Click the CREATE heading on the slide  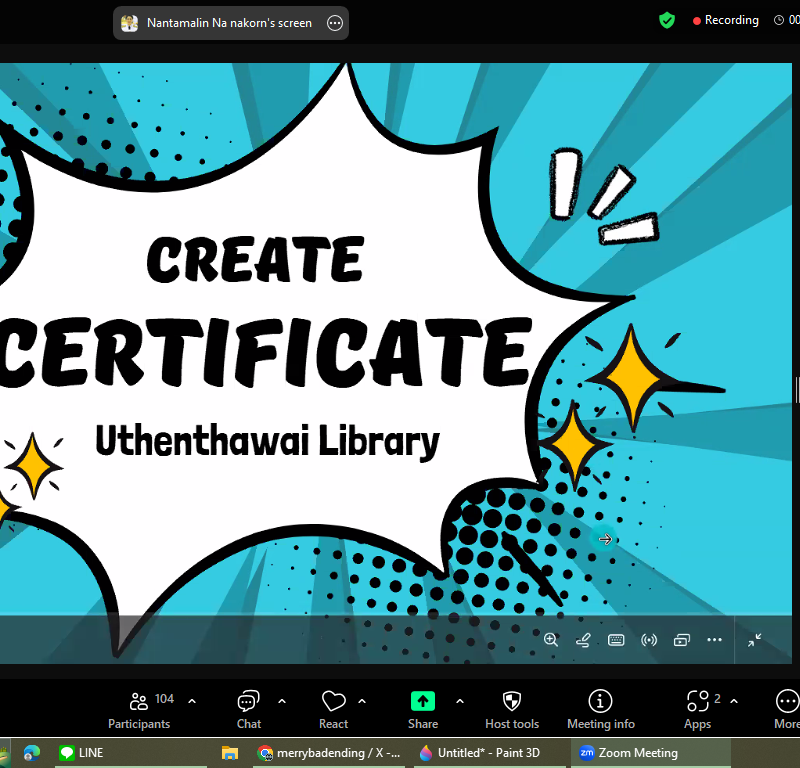point(255,259)
